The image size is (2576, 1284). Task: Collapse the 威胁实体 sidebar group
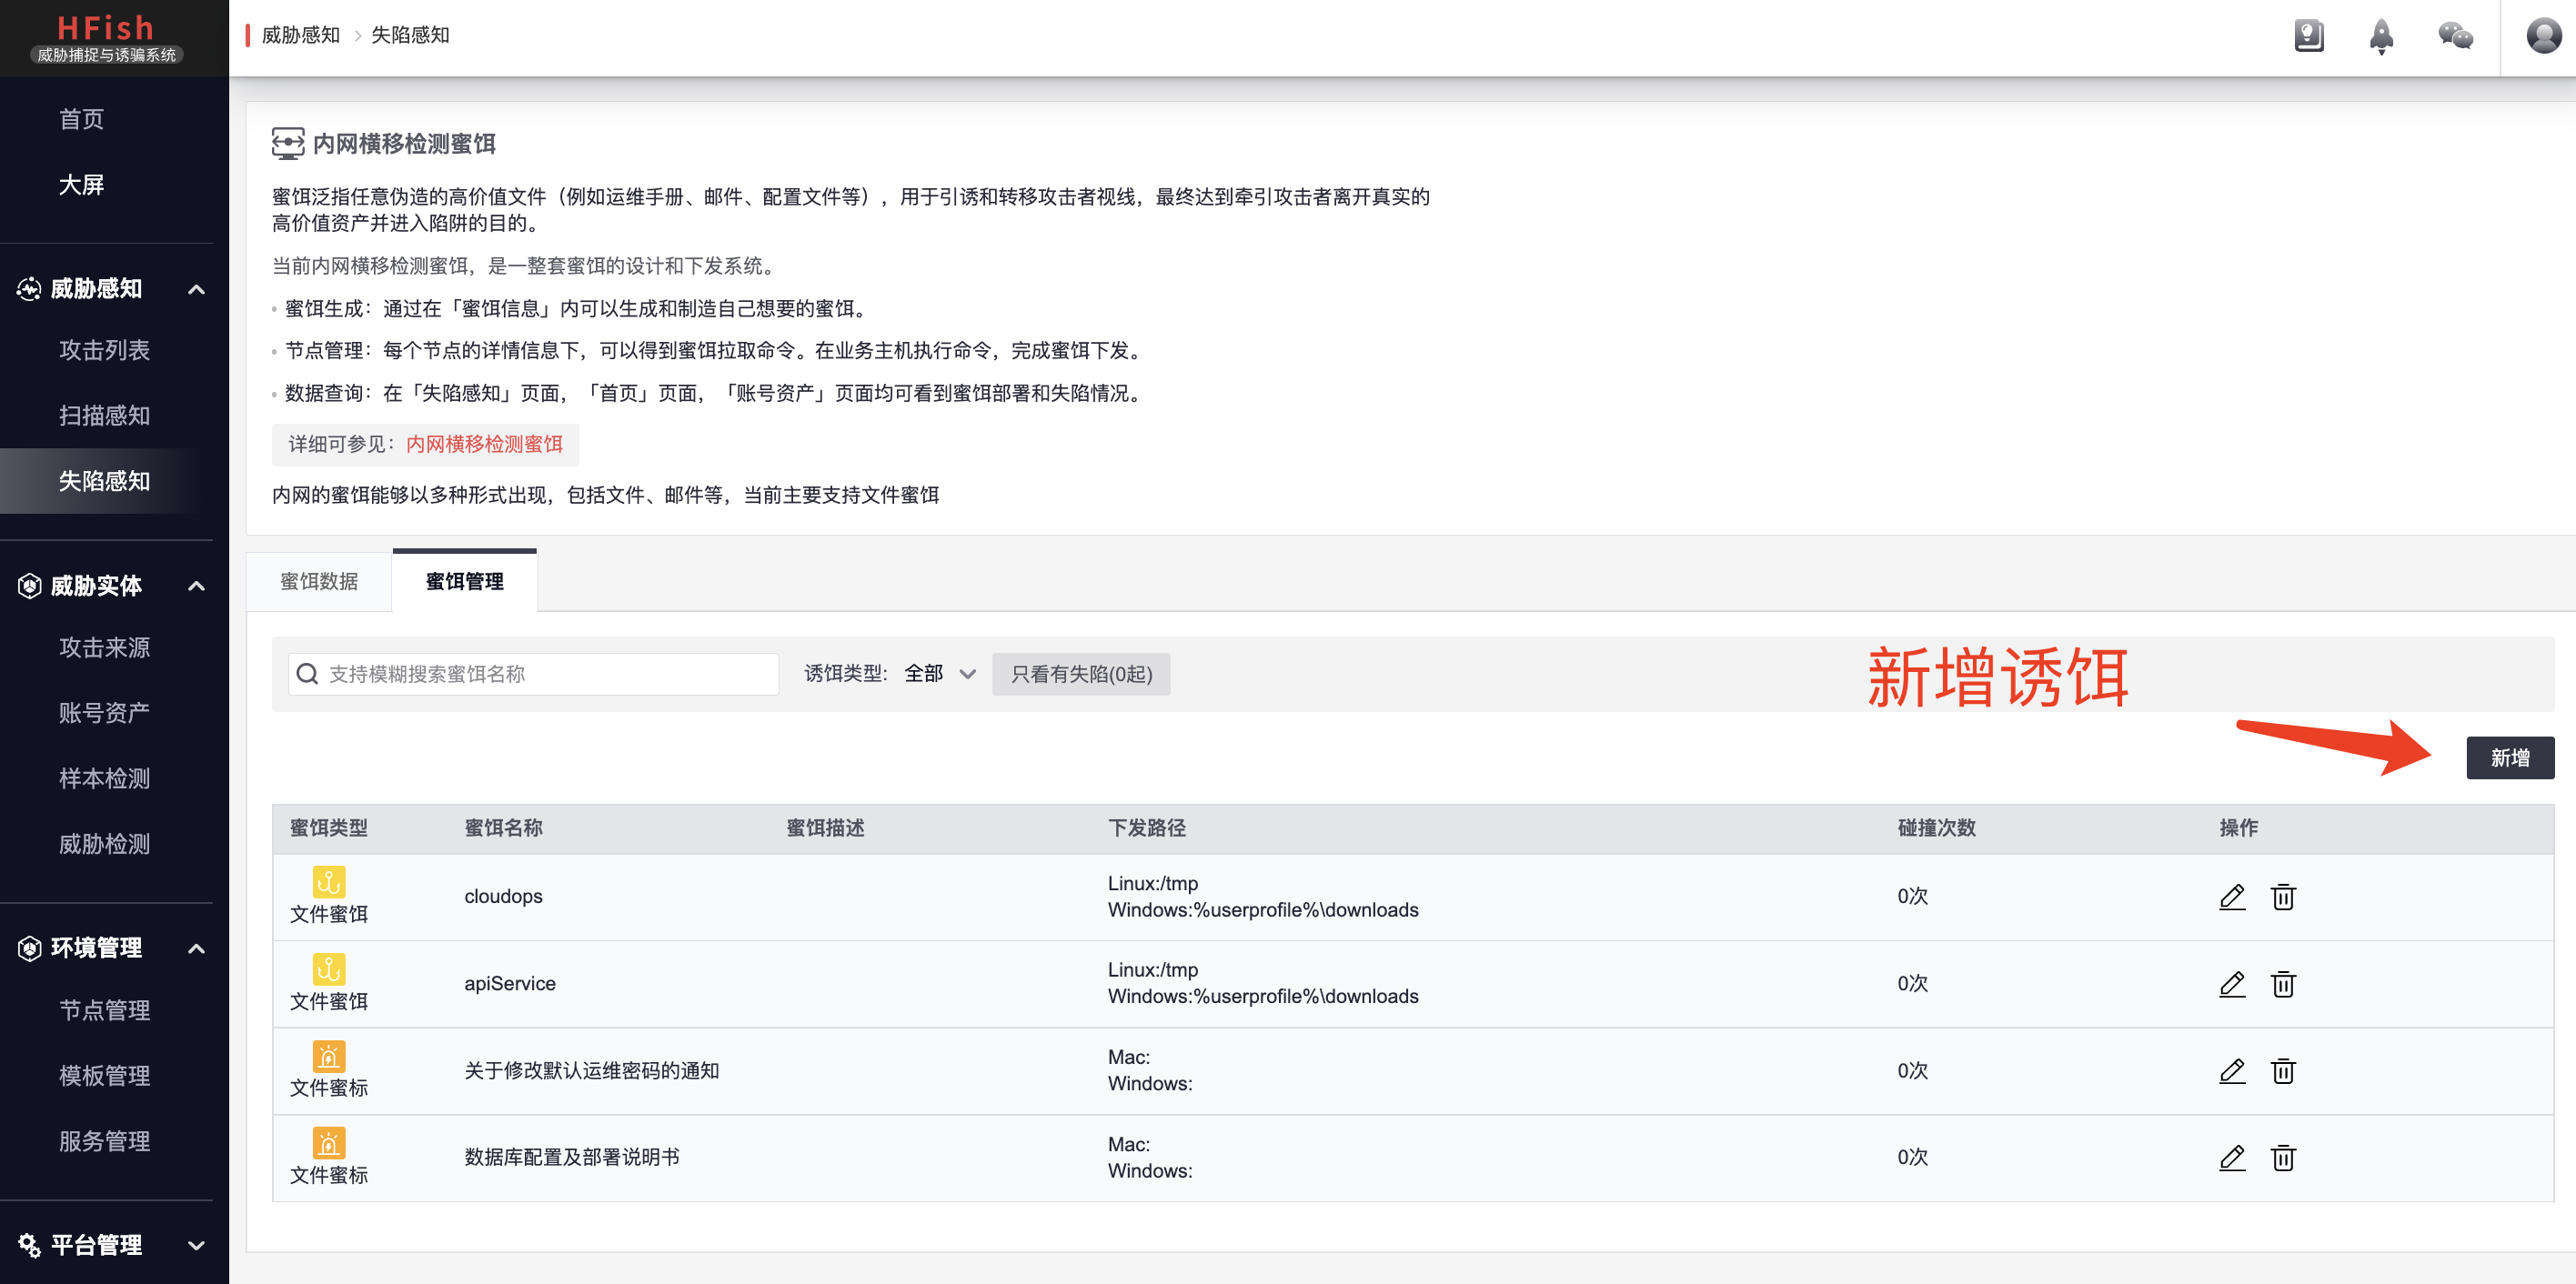tap(196, 586)
